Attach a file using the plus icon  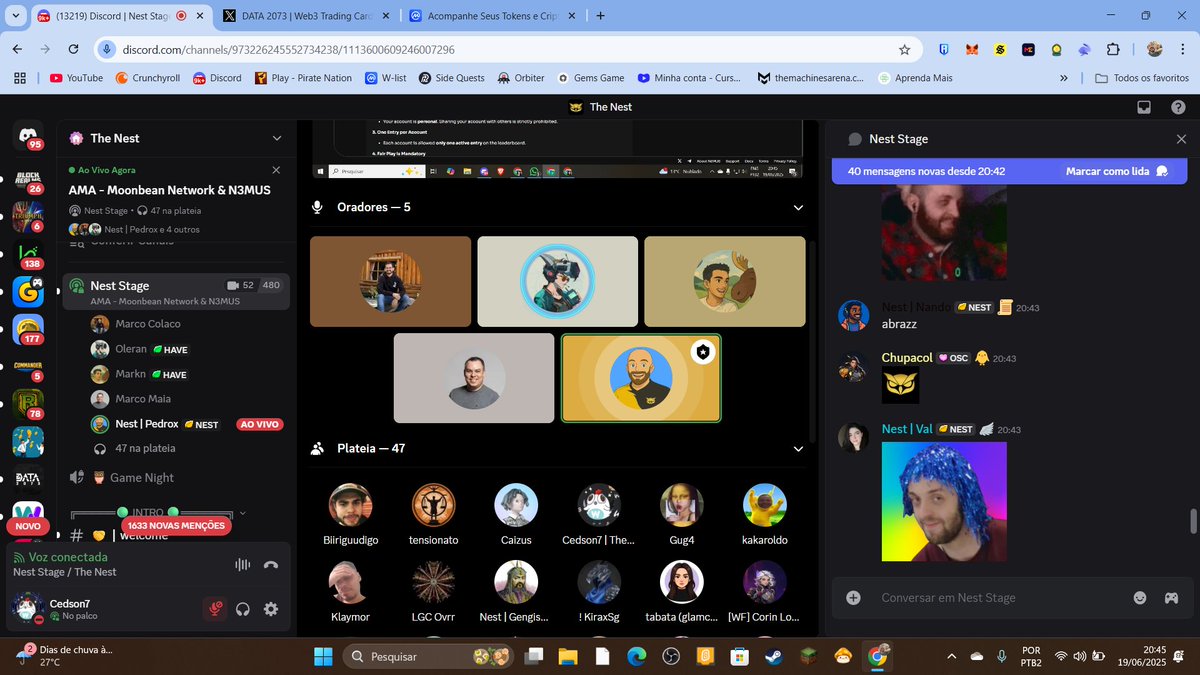852,597
